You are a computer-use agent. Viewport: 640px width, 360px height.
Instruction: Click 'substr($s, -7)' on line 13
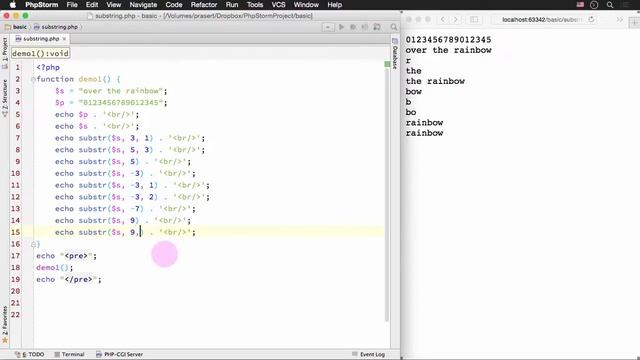pyautogui.click(x=111, y=209)
